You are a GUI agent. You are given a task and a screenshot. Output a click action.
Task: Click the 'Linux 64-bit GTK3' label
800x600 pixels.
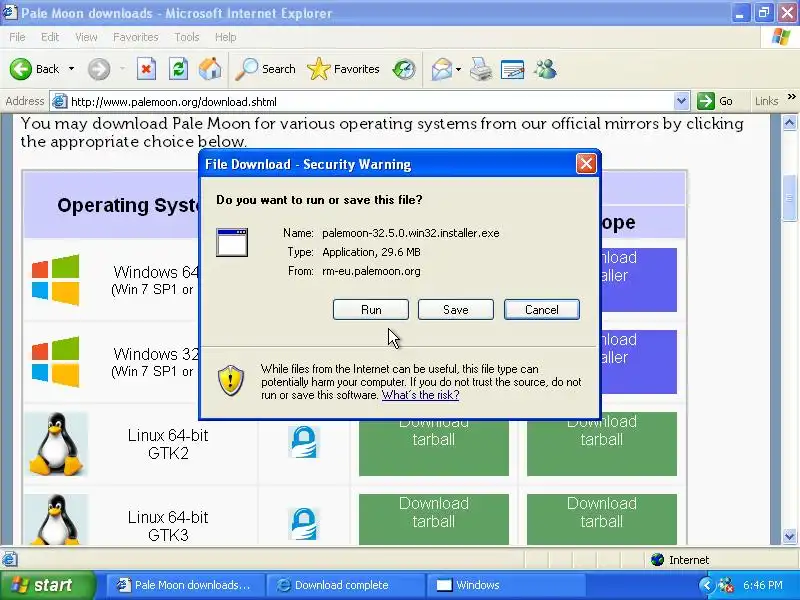tap(168, 526)
